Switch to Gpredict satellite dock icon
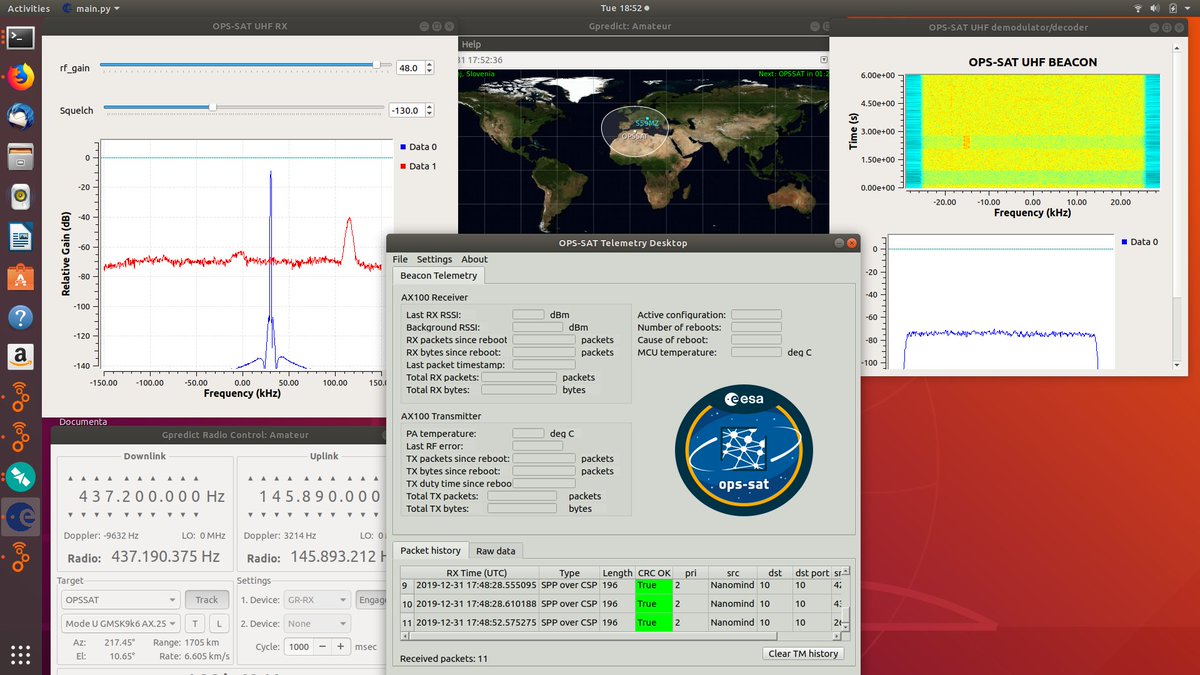Viewport: 1200px width, 675px height. tap(20, 477)
